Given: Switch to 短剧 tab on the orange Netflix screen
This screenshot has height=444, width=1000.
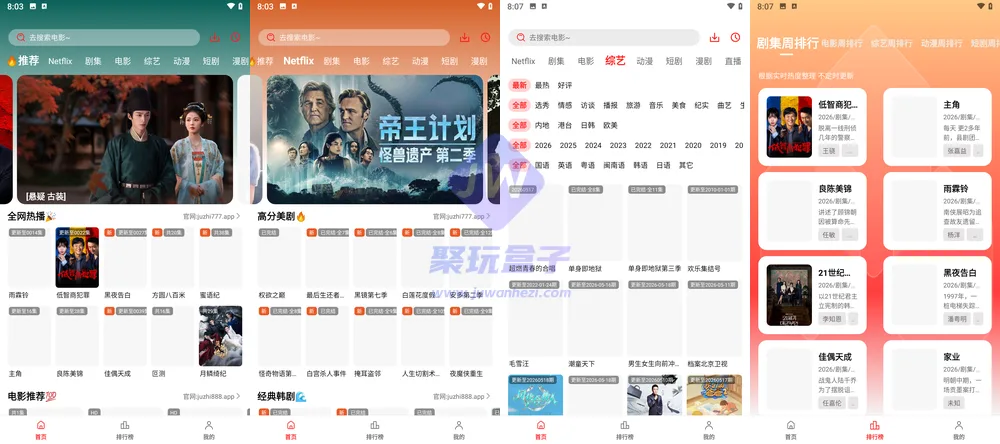Looking at the screenshot, I should (450, 61).
